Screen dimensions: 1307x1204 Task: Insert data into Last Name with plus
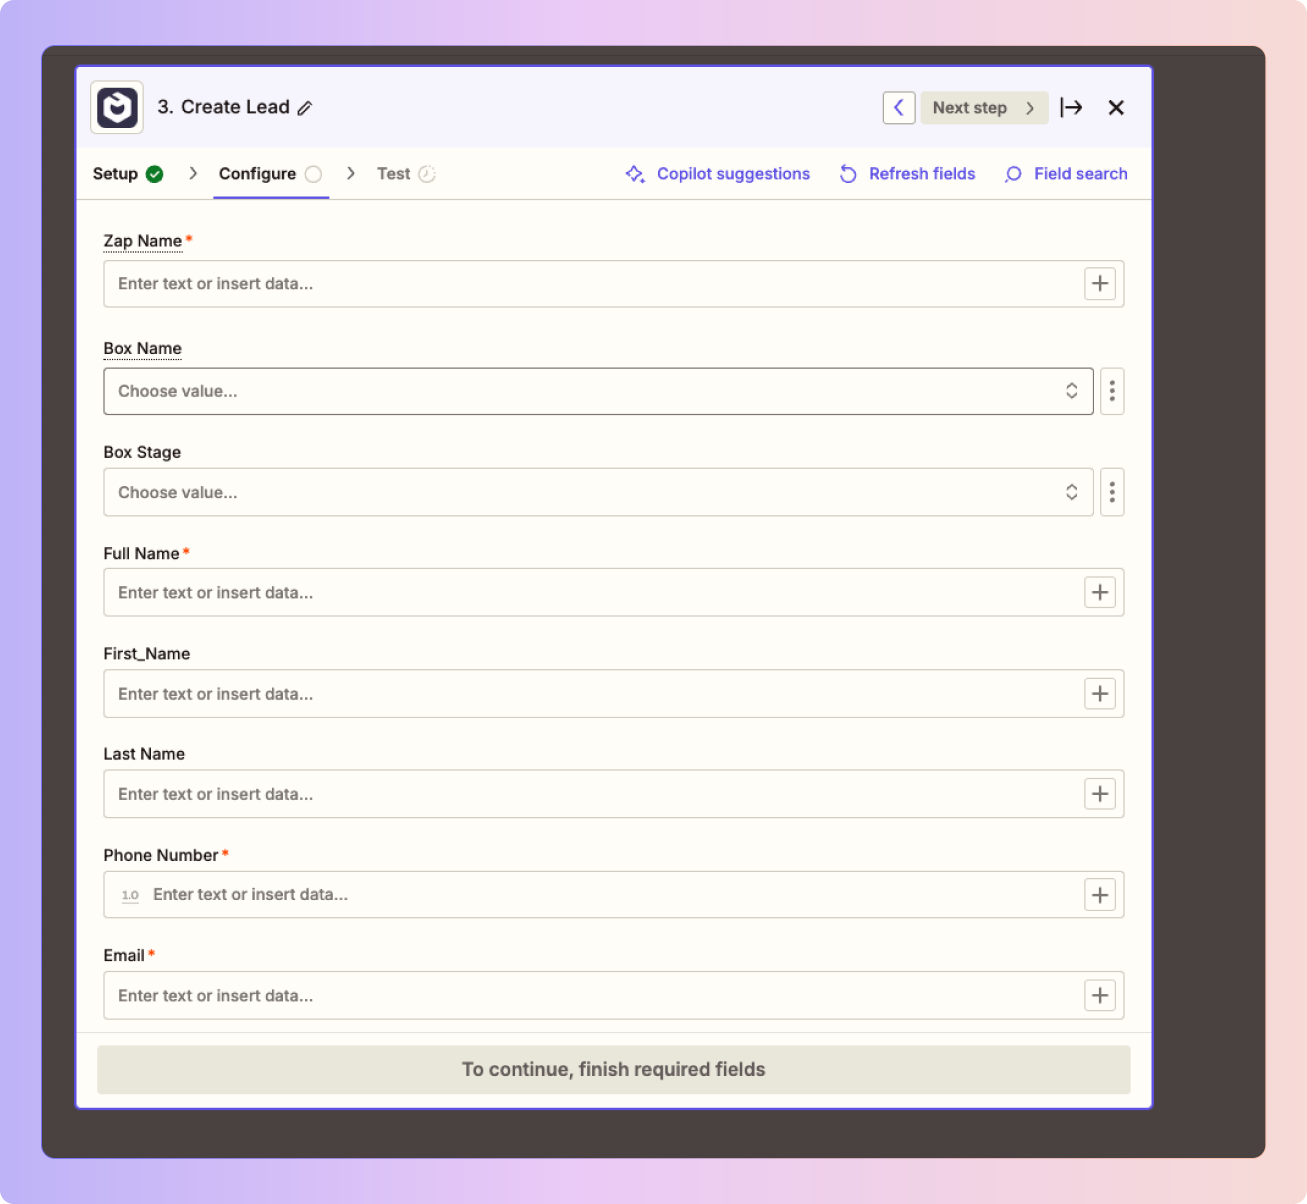click(1100, 794)
